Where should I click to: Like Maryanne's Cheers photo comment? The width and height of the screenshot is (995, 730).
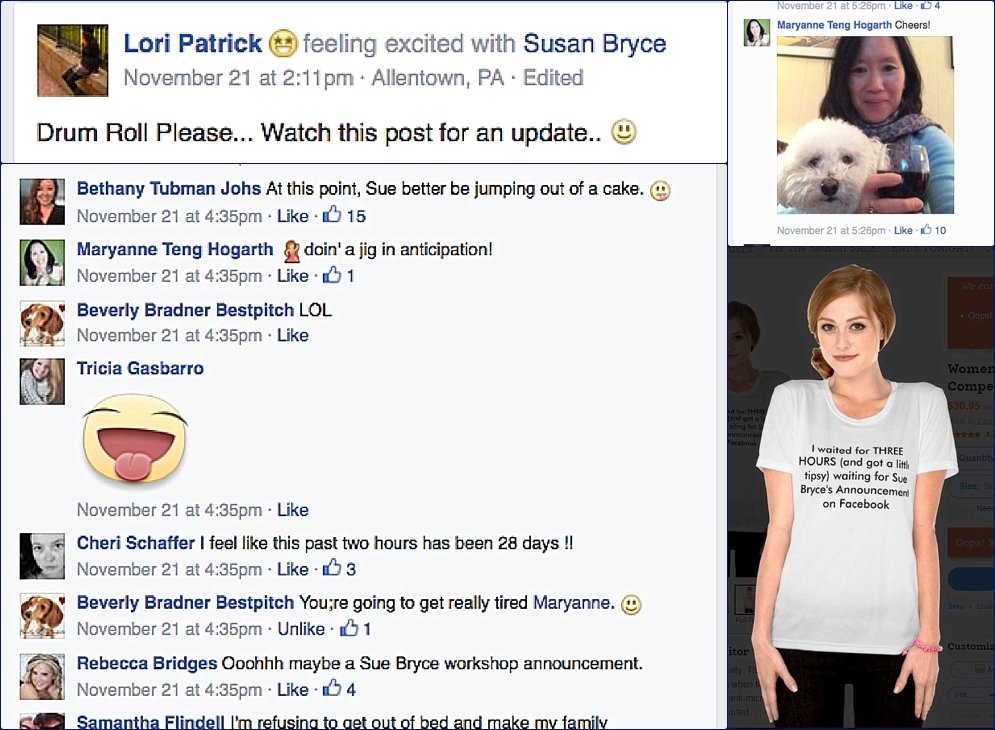point(903,230)
